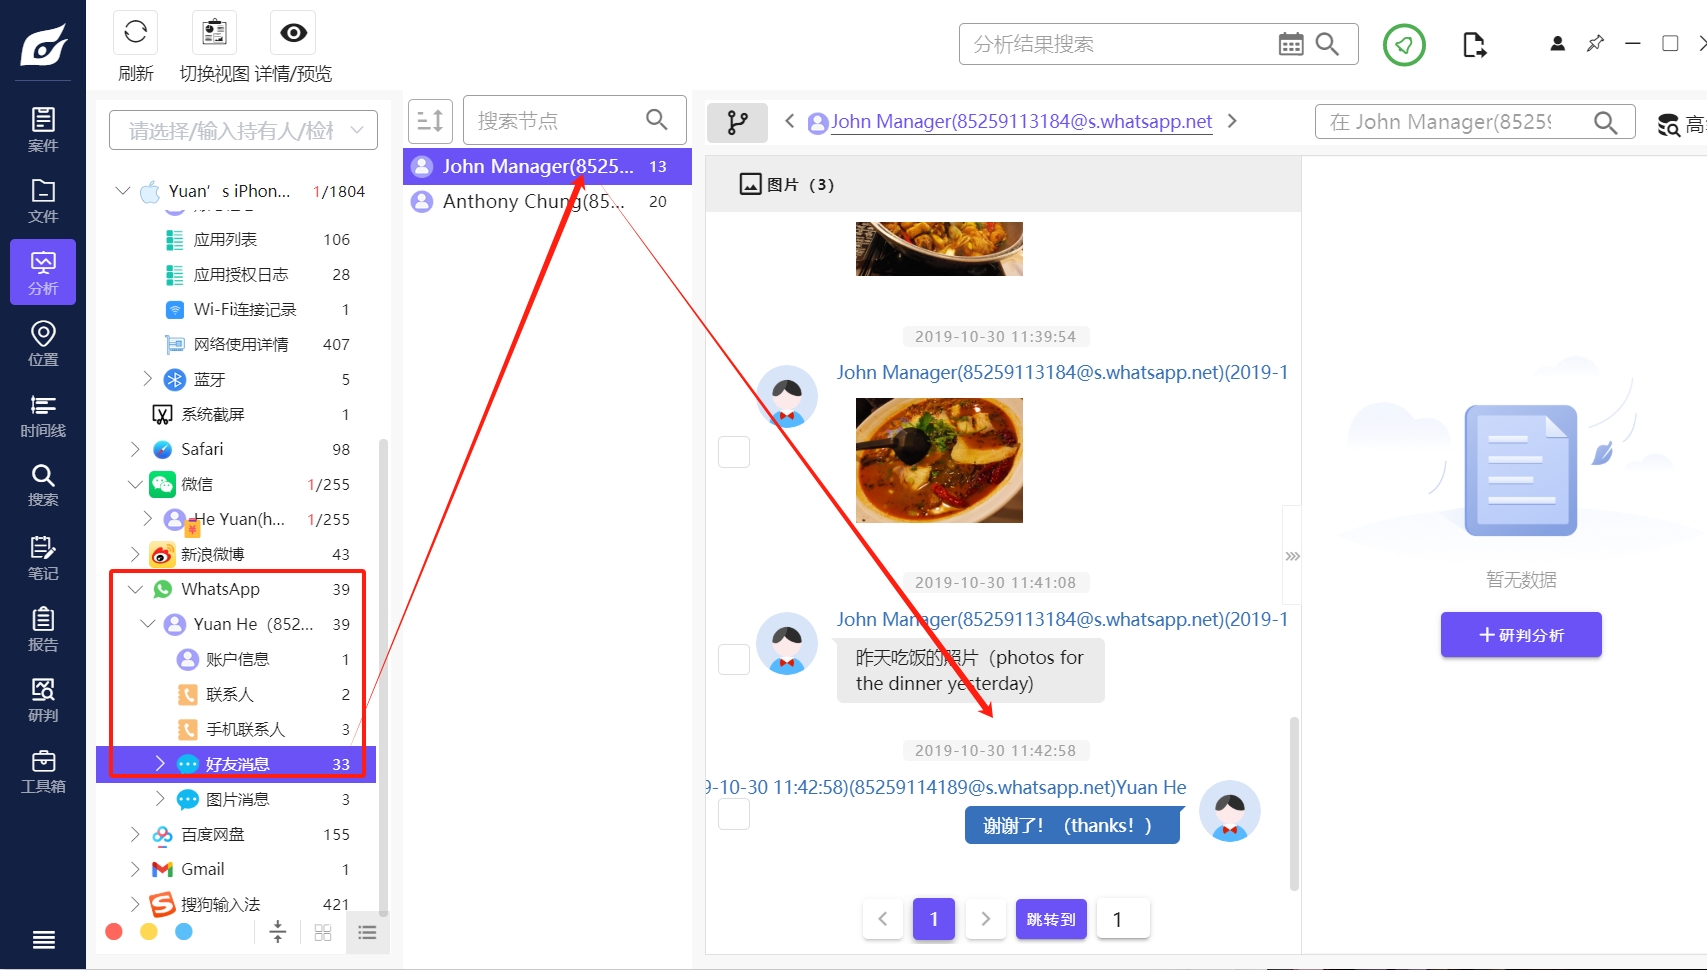Collapse the WhatsApp tree node
Viewport: 1707px width, 970px height.
(x=136, y=589)
